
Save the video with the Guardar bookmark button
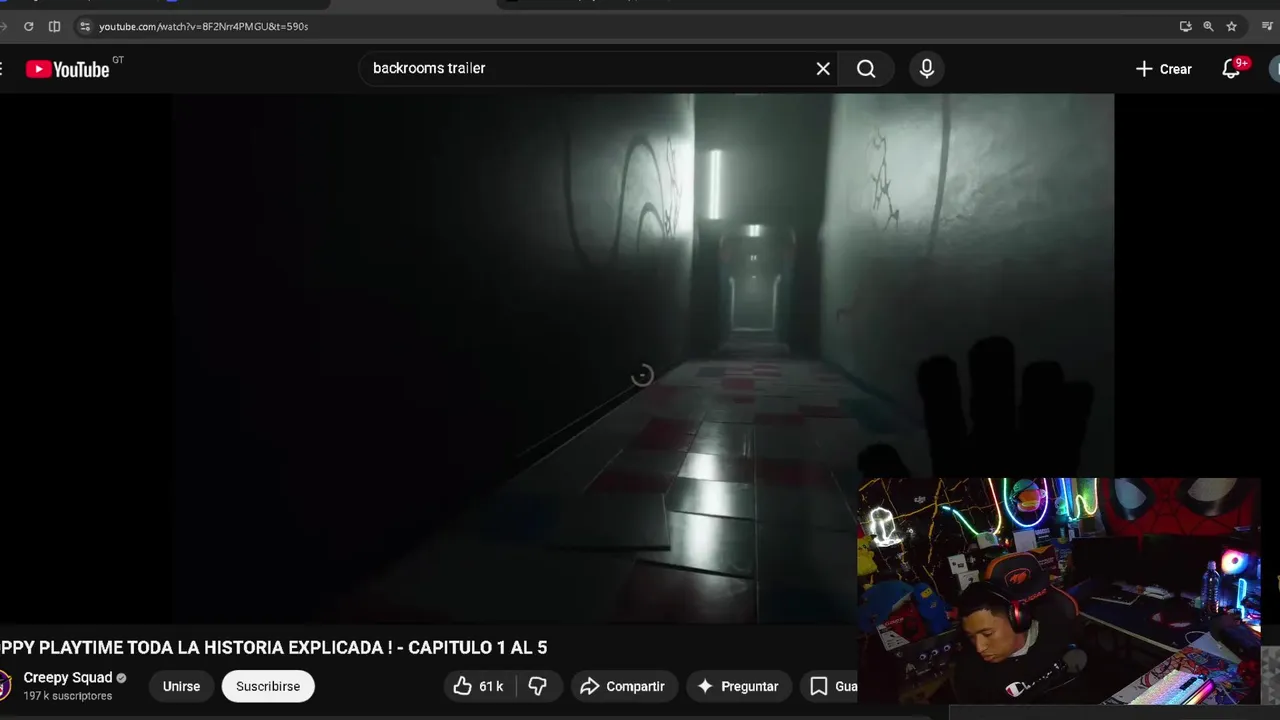pyautogui.click(x=830, y=686)
